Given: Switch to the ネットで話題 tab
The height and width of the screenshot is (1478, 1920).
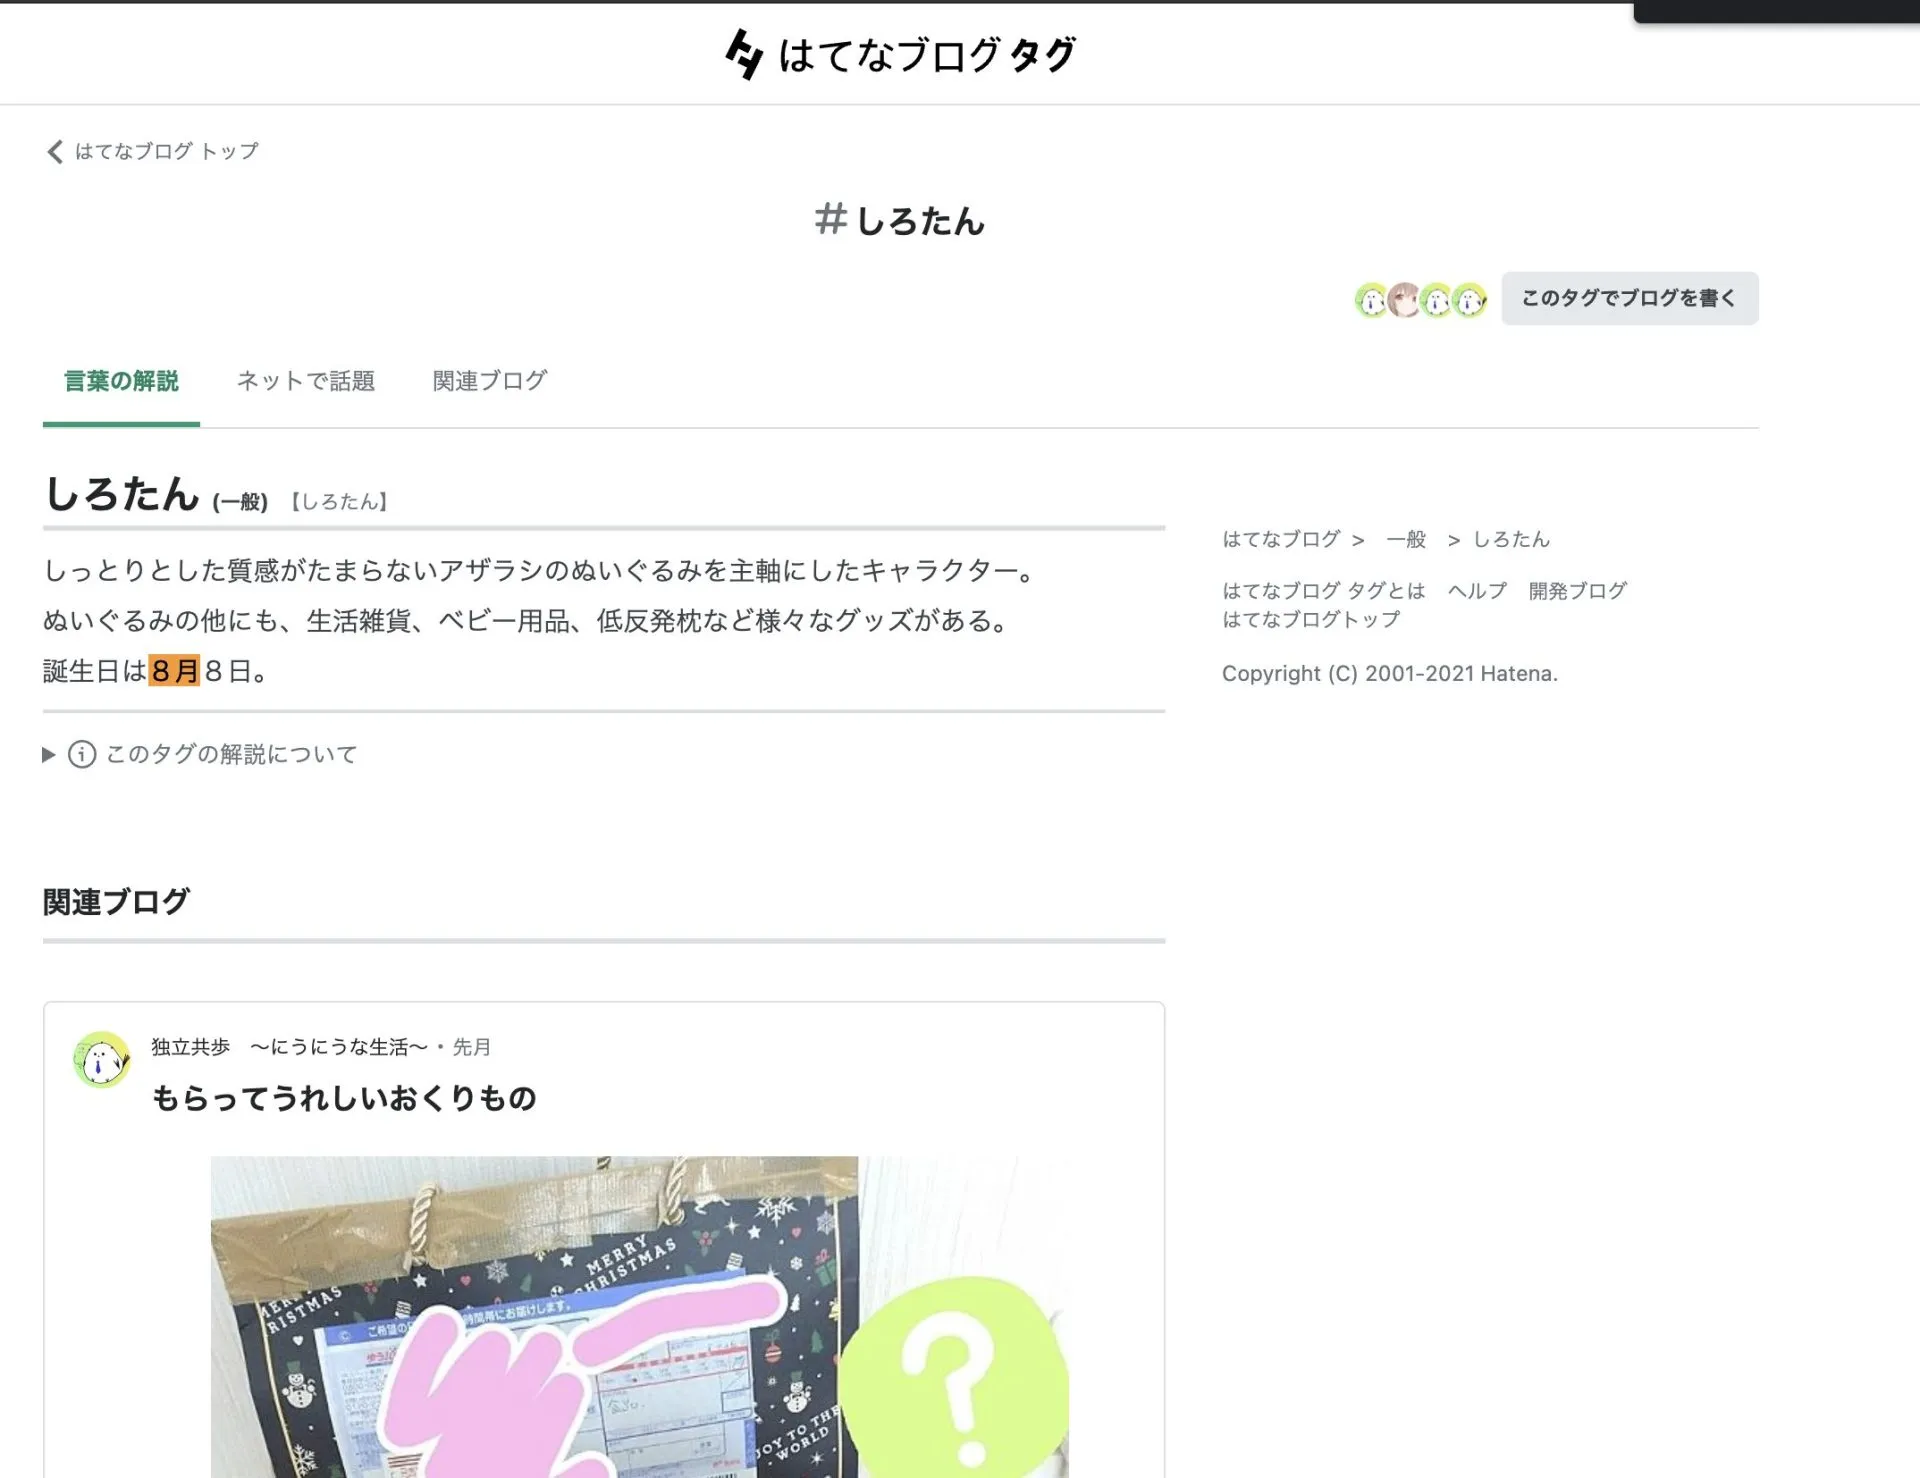Looking at the screenshot, I should coord(305,381).
